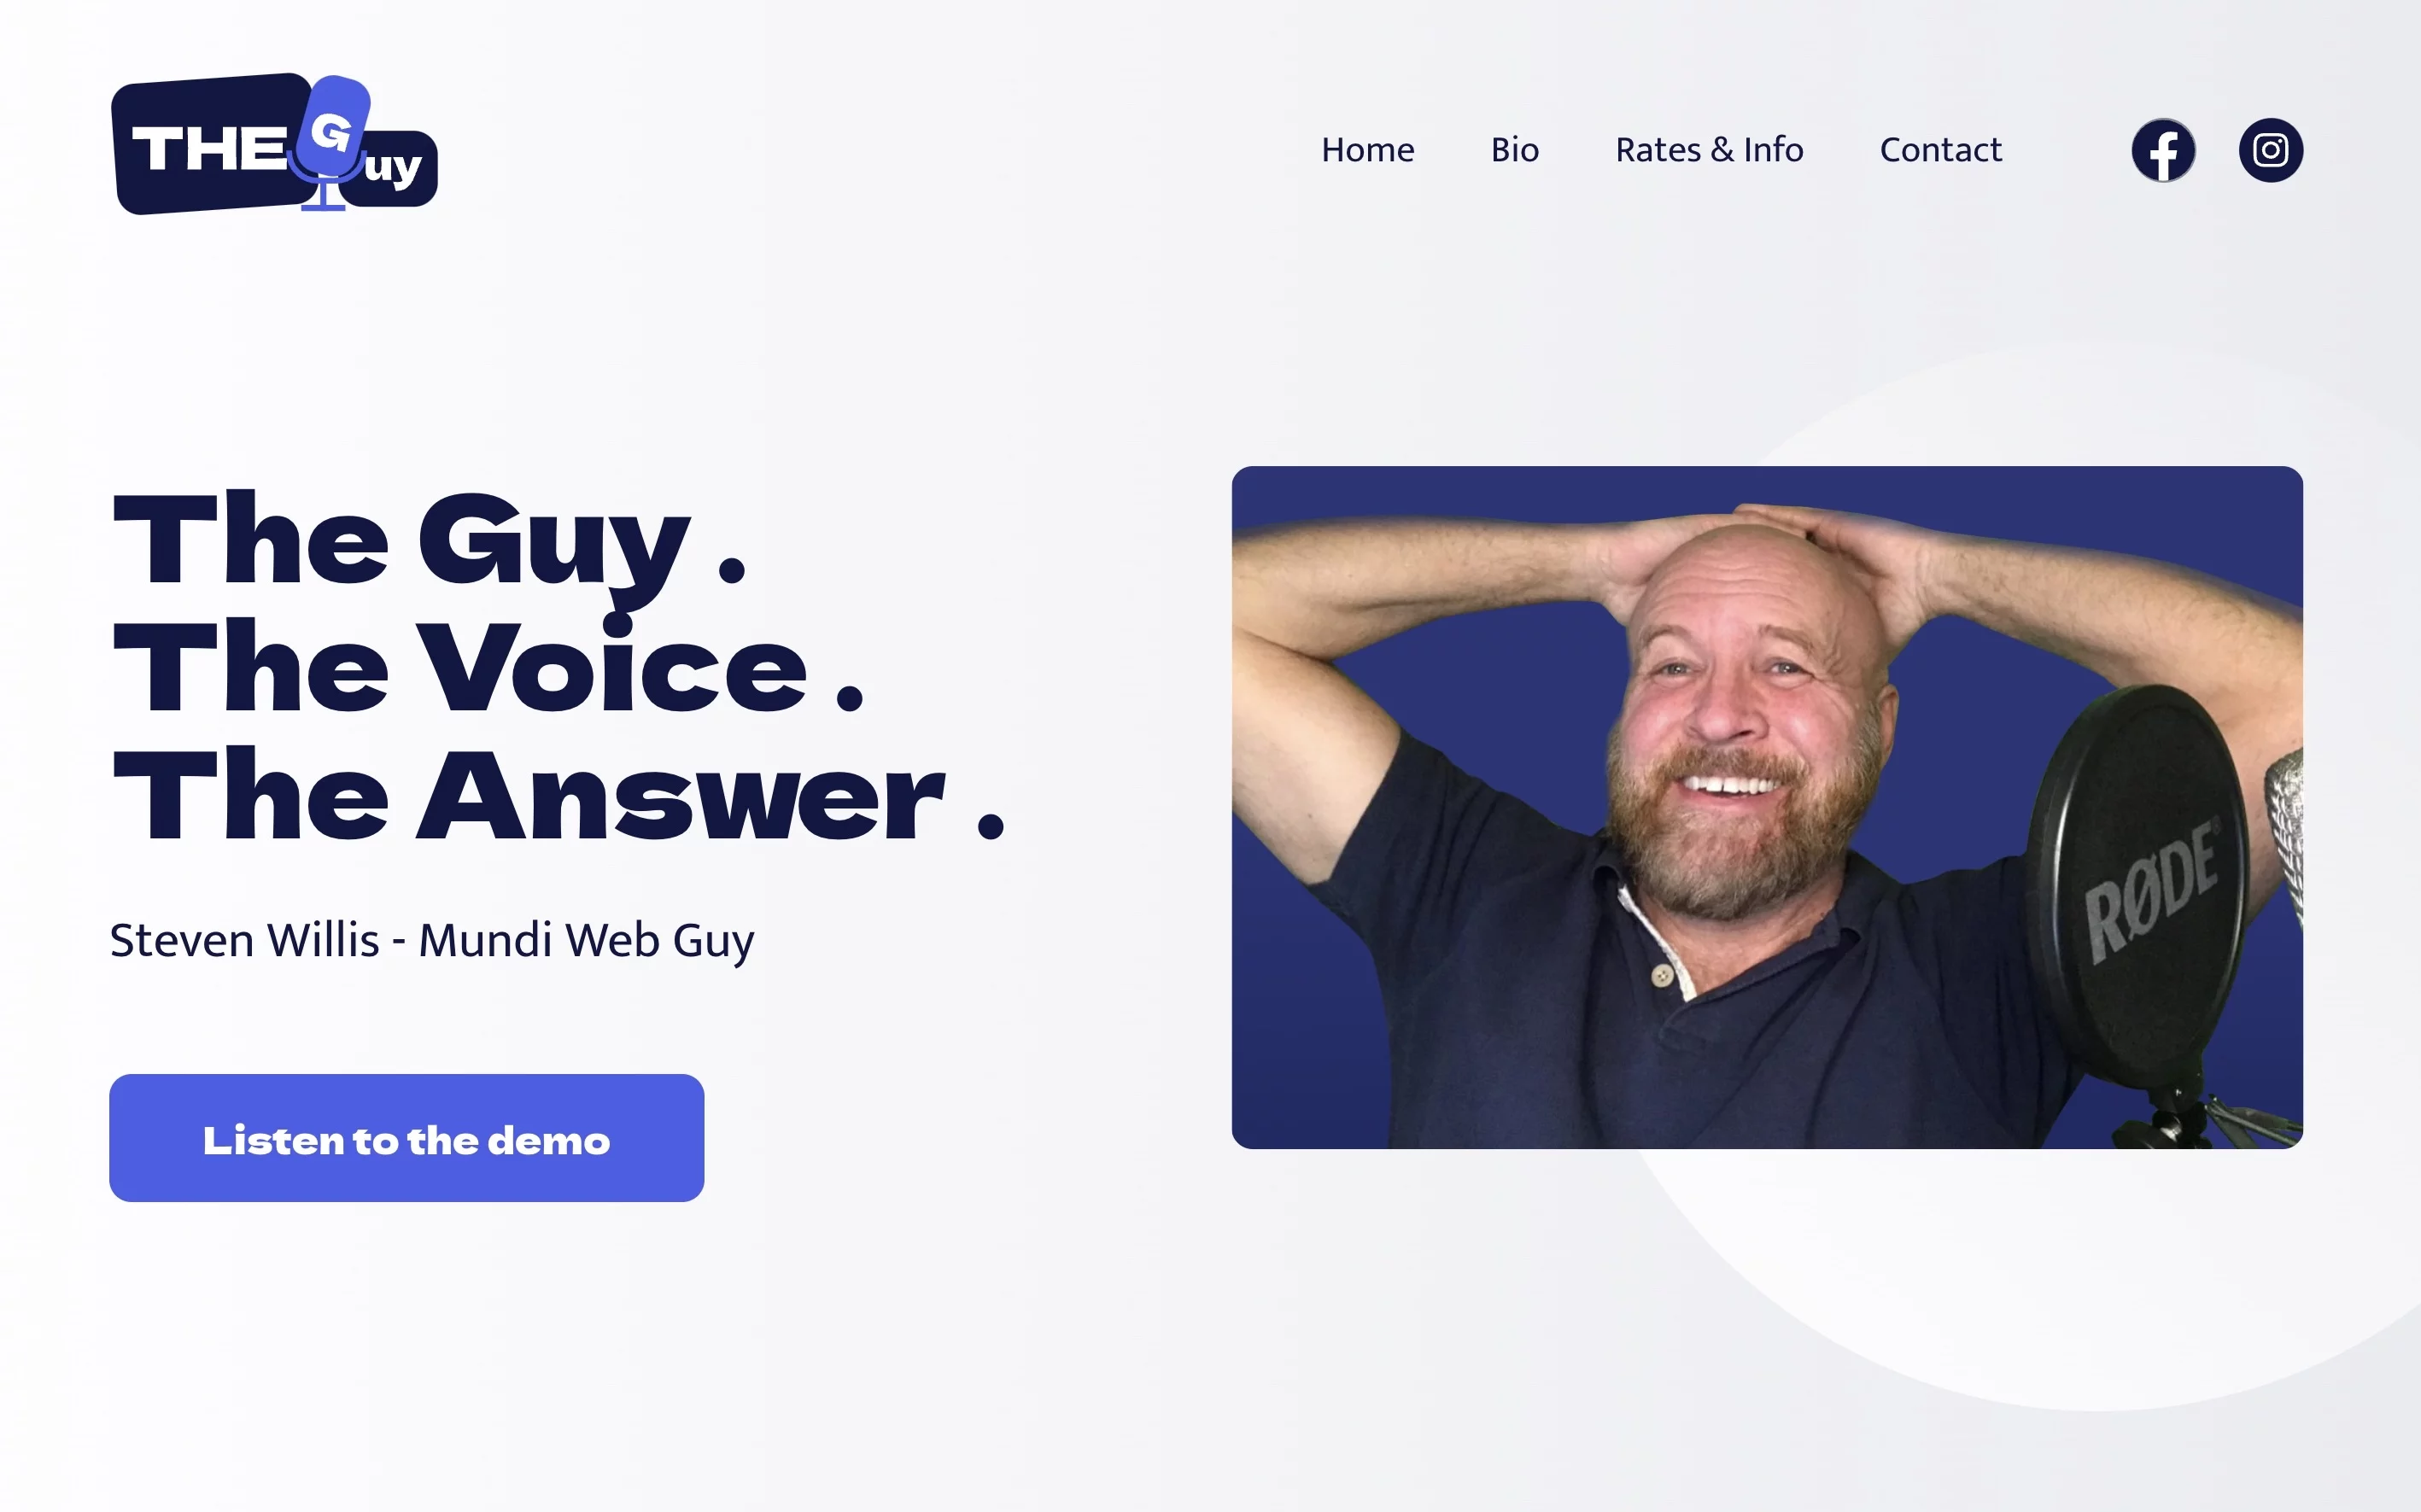Select the Contact form input field
This screenshot has height=1512, width=2421.
point(1939,148)
